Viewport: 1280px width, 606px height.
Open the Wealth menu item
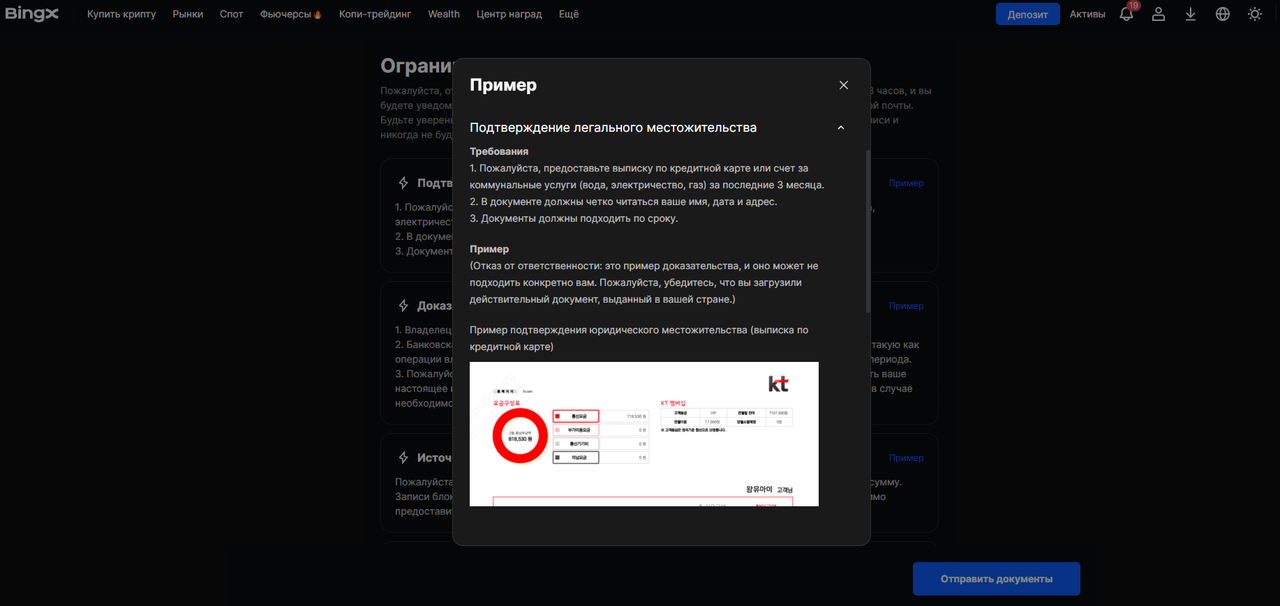(x=444, y=14)
